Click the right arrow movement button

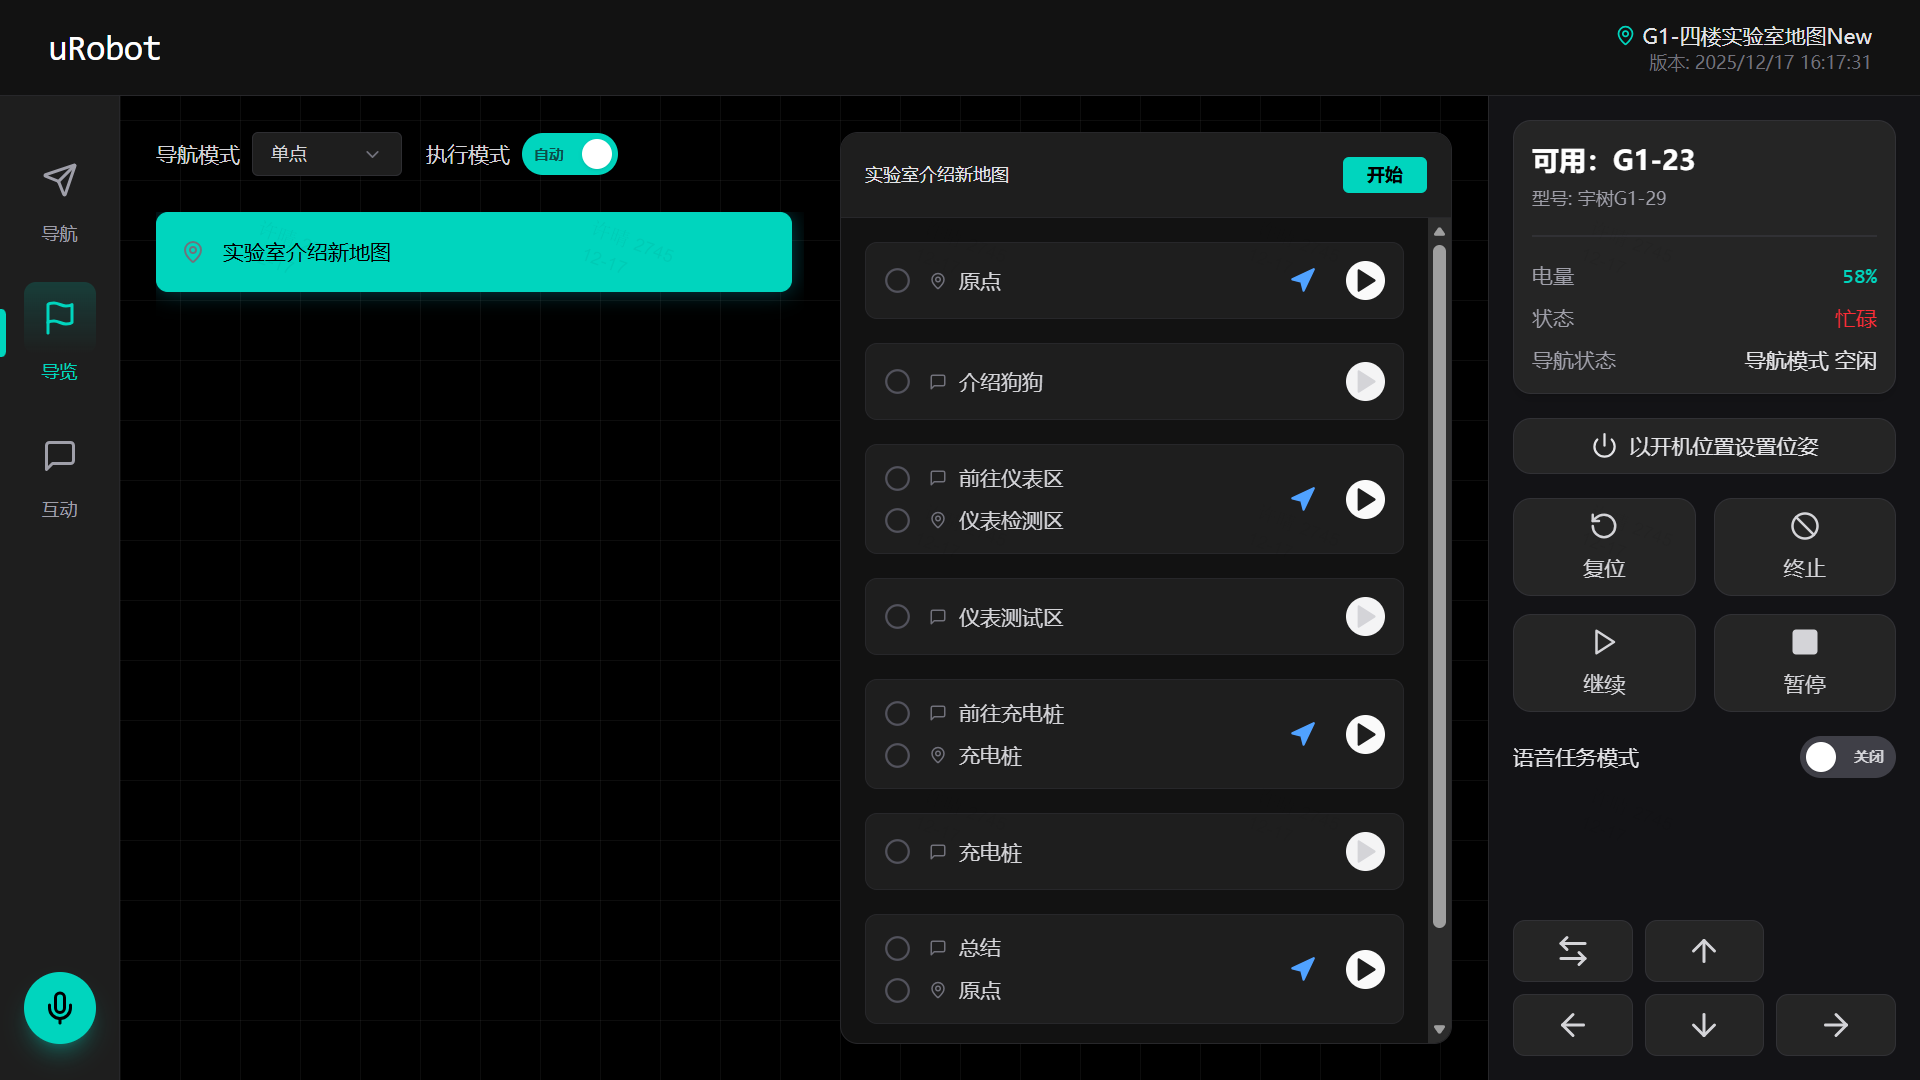click(1835, 1025)
